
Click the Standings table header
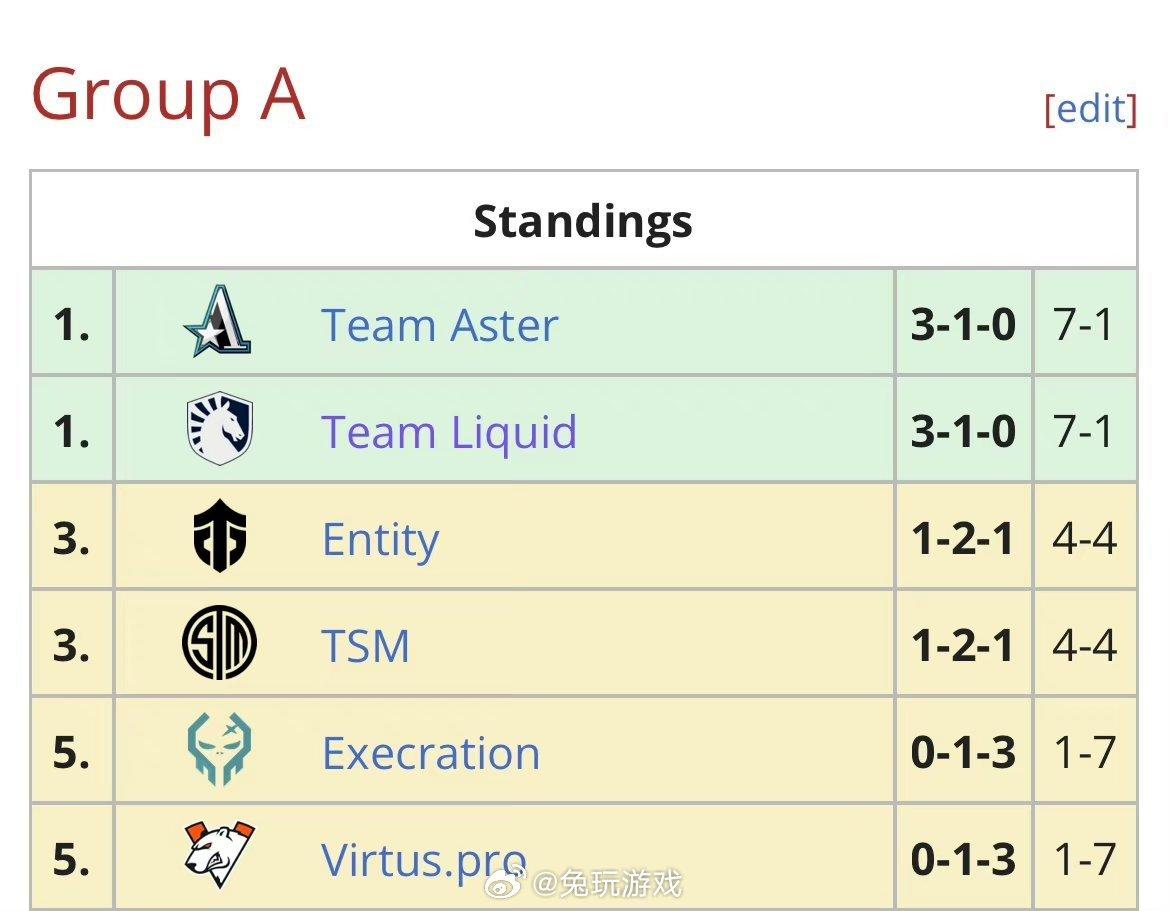[583, 221]
